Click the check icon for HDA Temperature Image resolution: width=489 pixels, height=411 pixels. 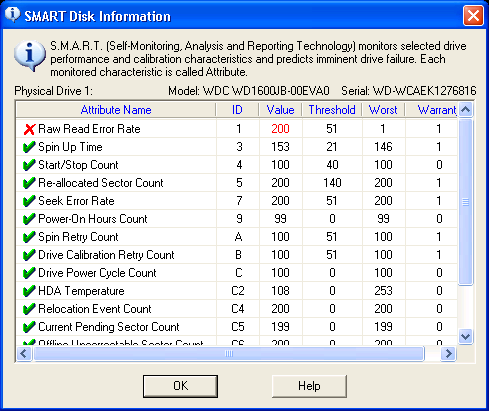pos(29,291)
